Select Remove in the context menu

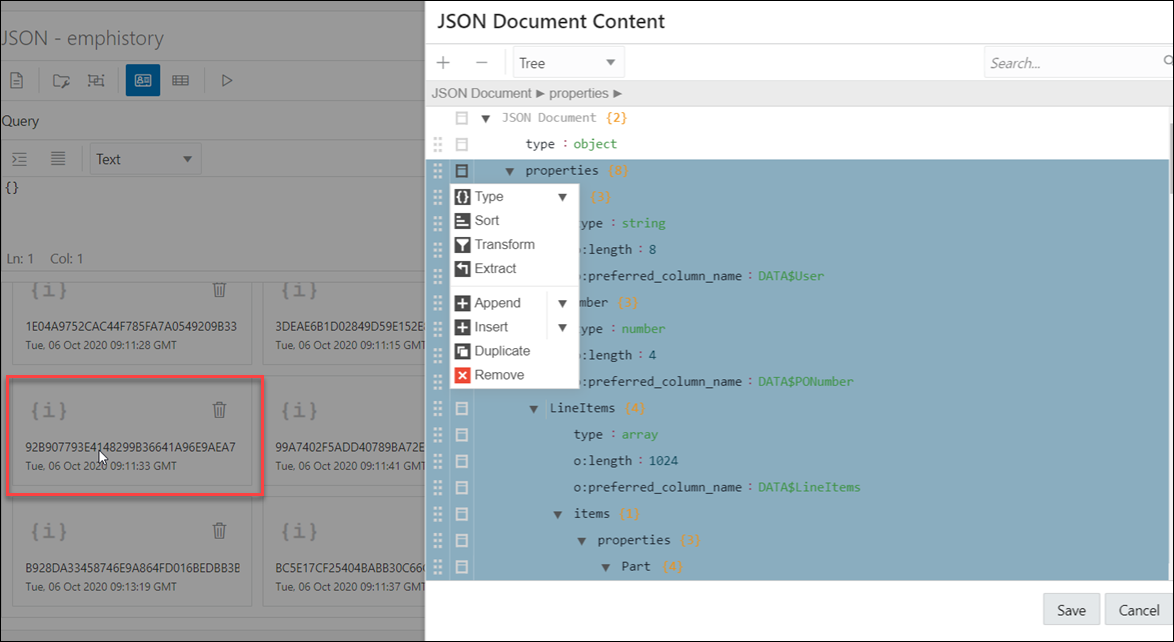[x=499, y=375]
